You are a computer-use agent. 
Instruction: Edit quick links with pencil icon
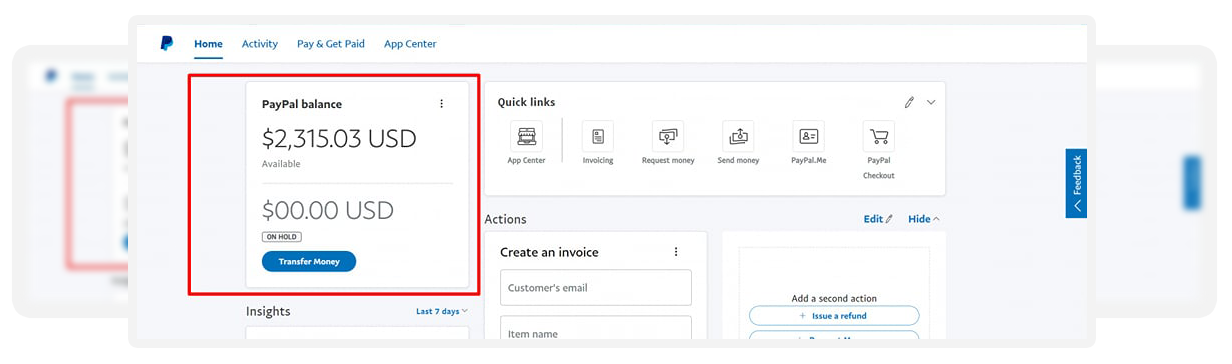tap(909, 102)
